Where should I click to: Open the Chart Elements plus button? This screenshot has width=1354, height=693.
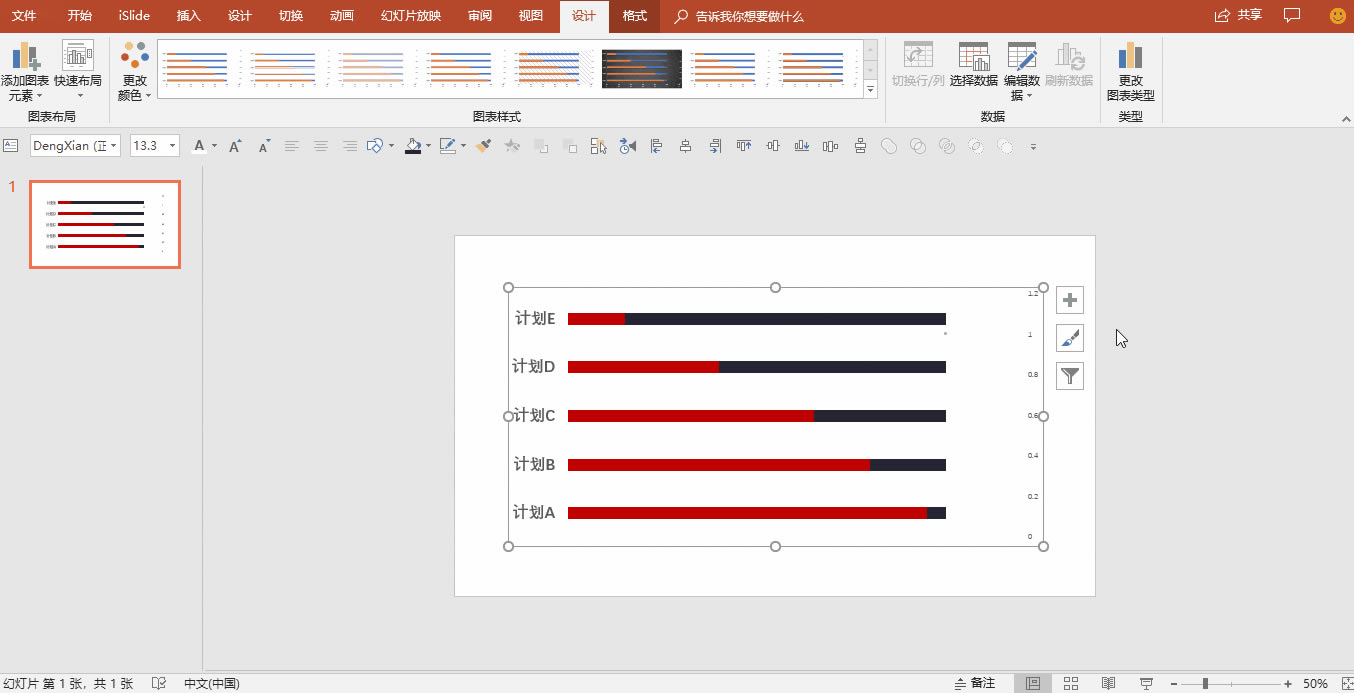click(1070, 300)
